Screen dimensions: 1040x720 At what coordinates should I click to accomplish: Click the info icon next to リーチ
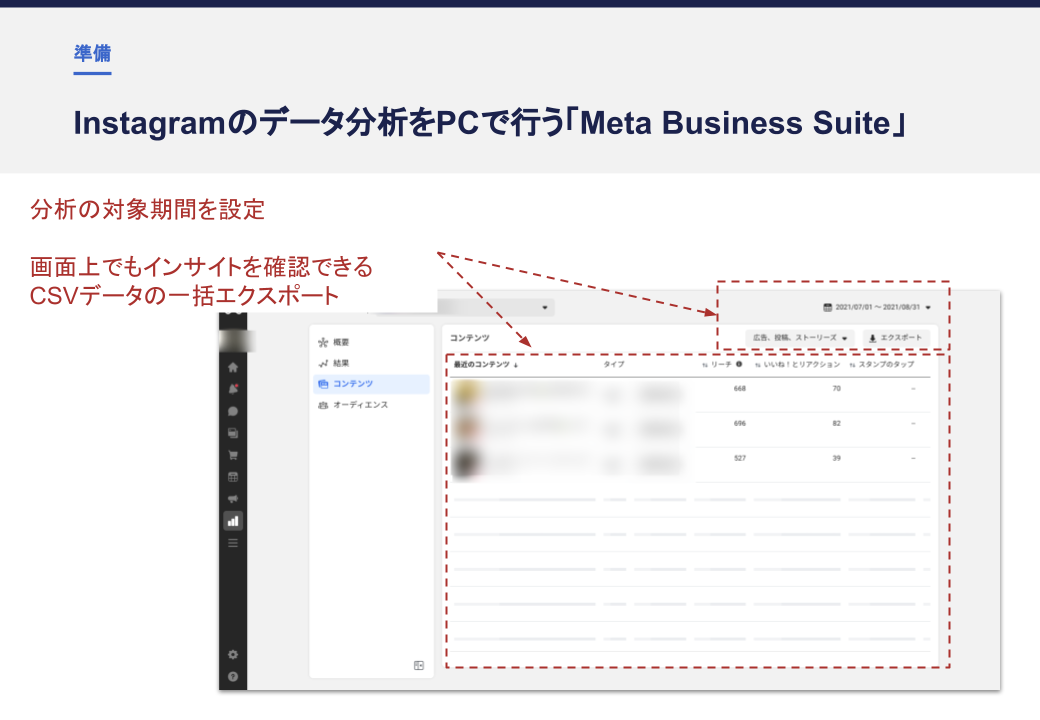(x=739, y=364)
